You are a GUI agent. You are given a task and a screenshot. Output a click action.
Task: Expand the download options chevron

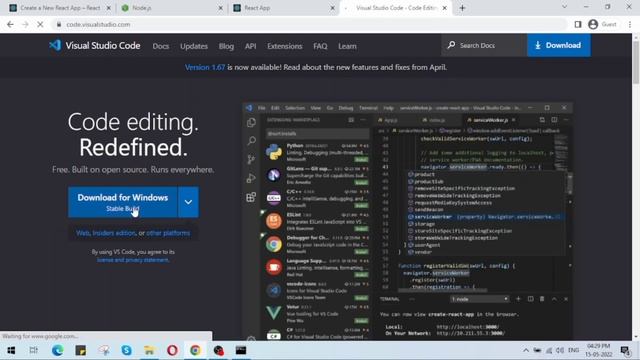coord(188,202)
